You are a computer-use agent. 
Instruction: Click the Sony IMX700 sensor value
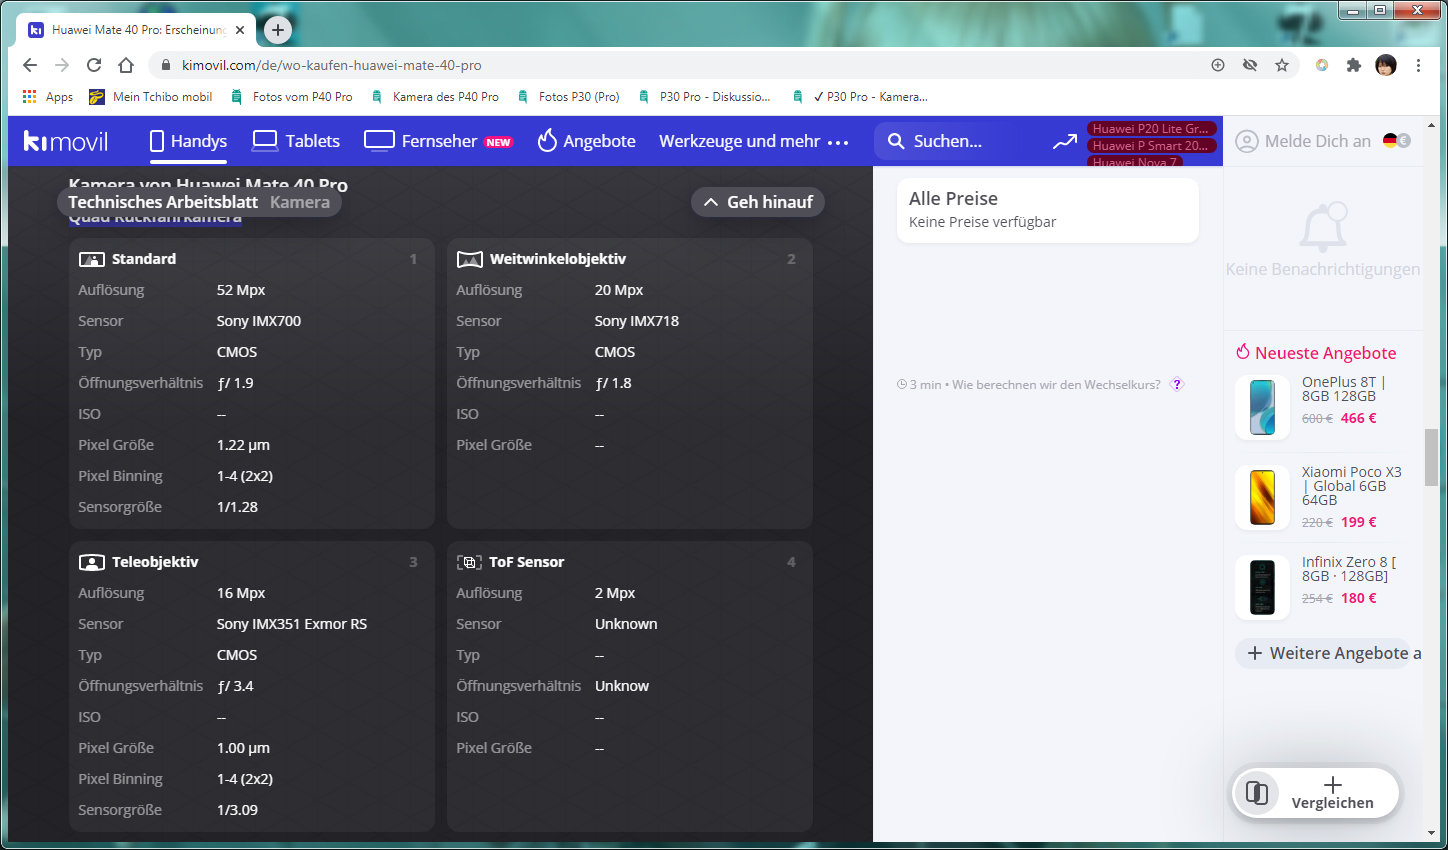[x=259, y=321]
